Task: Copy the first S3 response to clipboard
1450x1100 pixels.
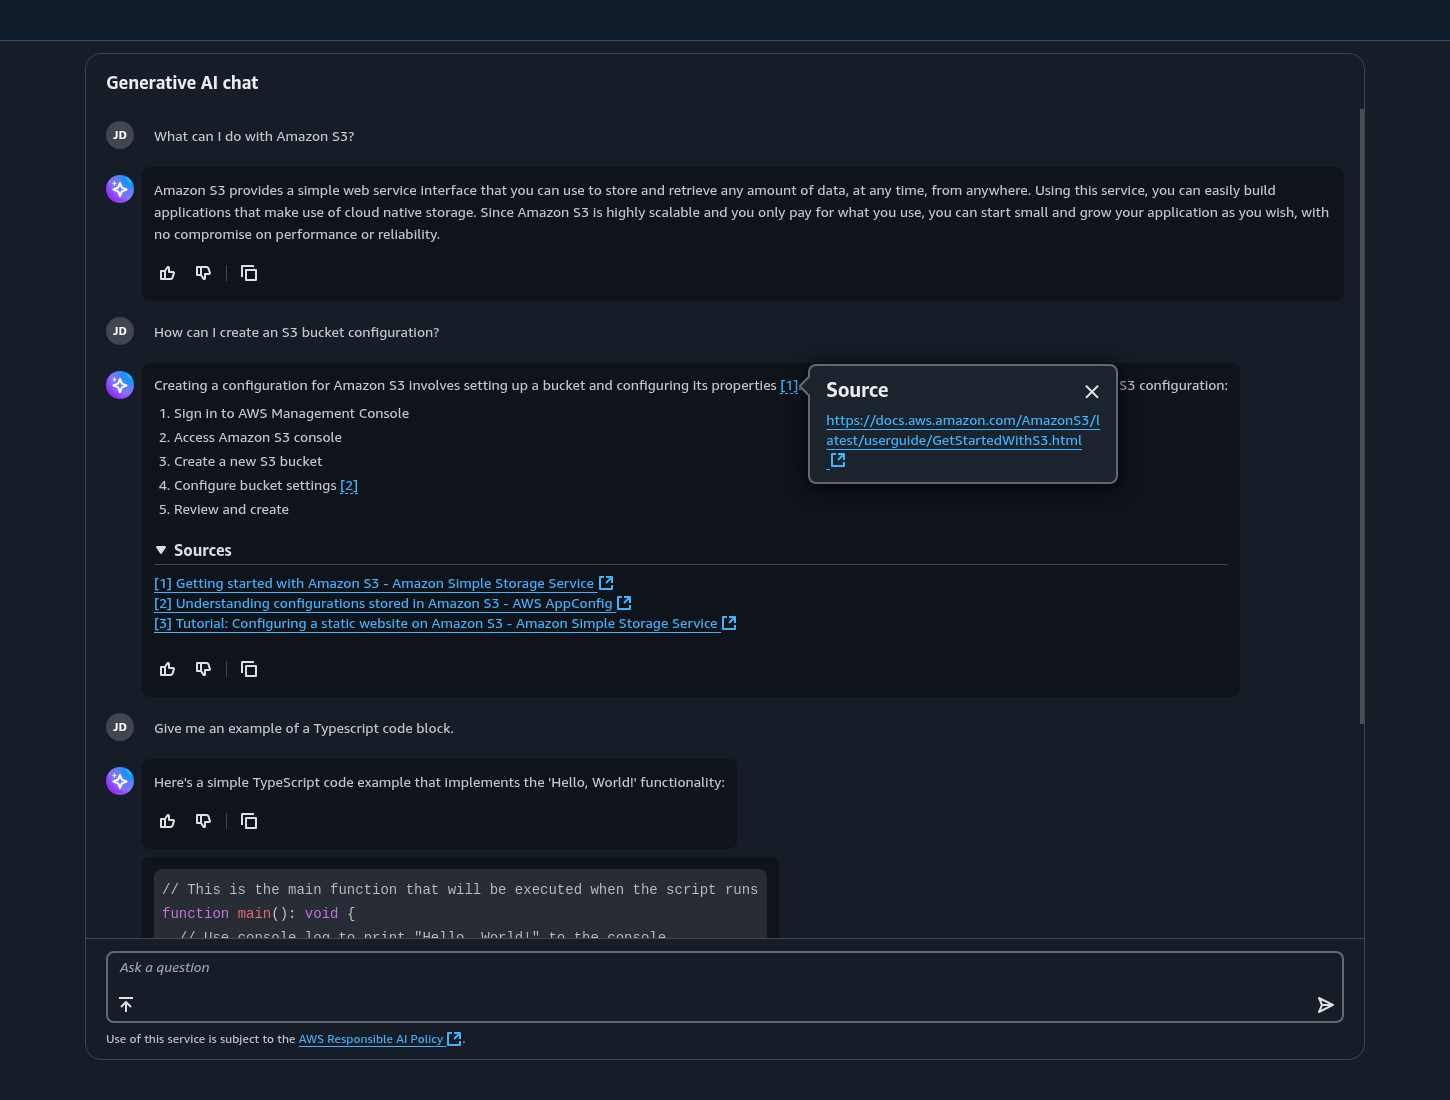Action: [248, 272]
